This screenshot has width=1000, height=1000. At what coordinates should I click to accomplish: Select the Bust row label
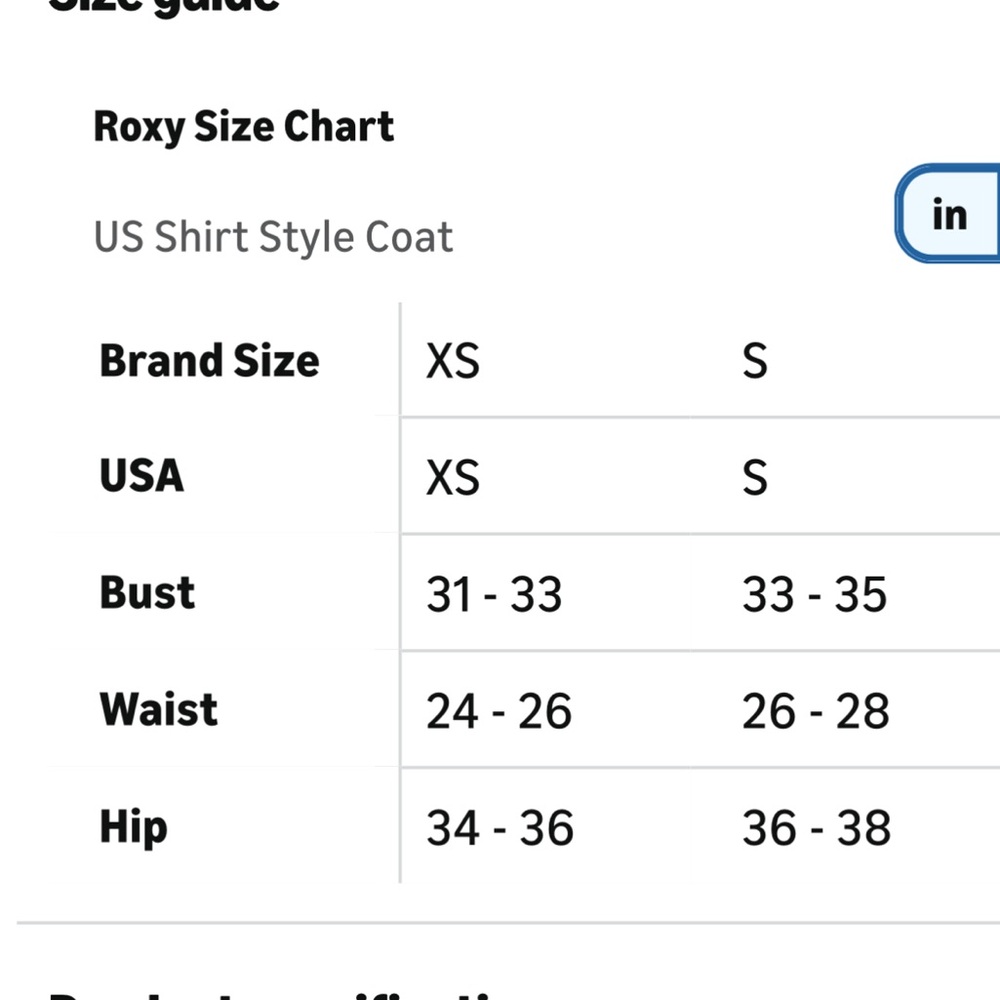(x=146, y=592)
